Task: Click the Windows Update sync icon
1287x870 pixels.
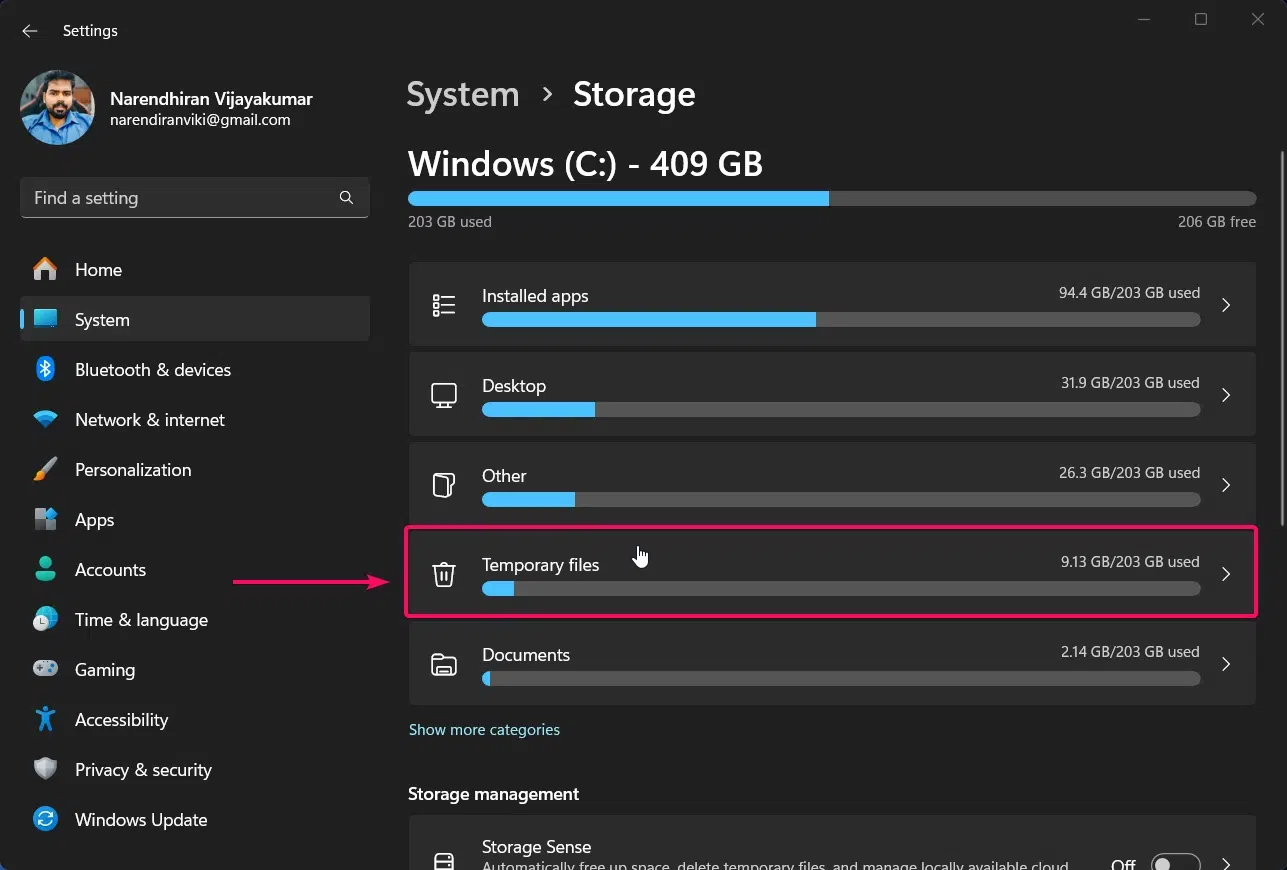Action: [45, 819]
